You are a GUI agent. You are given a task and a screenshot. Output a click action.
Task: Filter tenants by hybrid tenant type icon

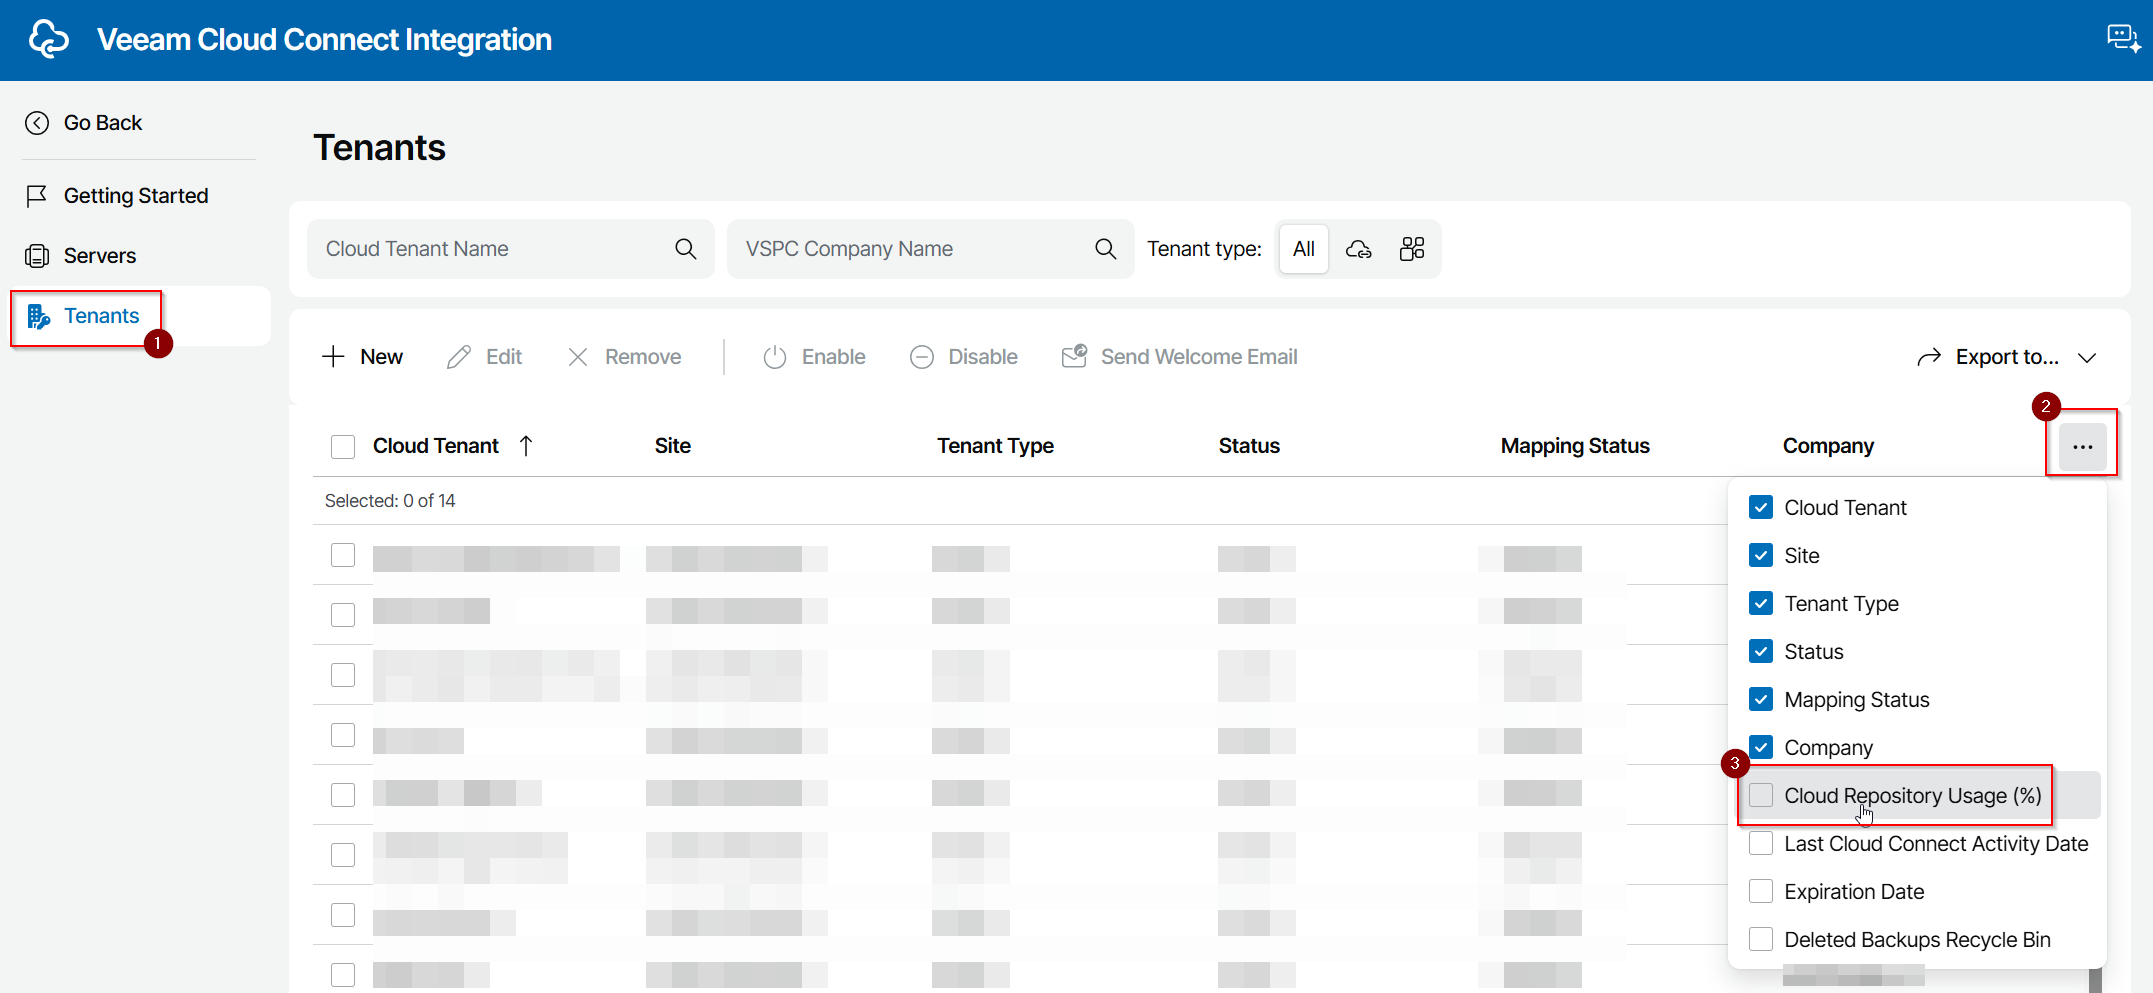[x=1412, y=249]
